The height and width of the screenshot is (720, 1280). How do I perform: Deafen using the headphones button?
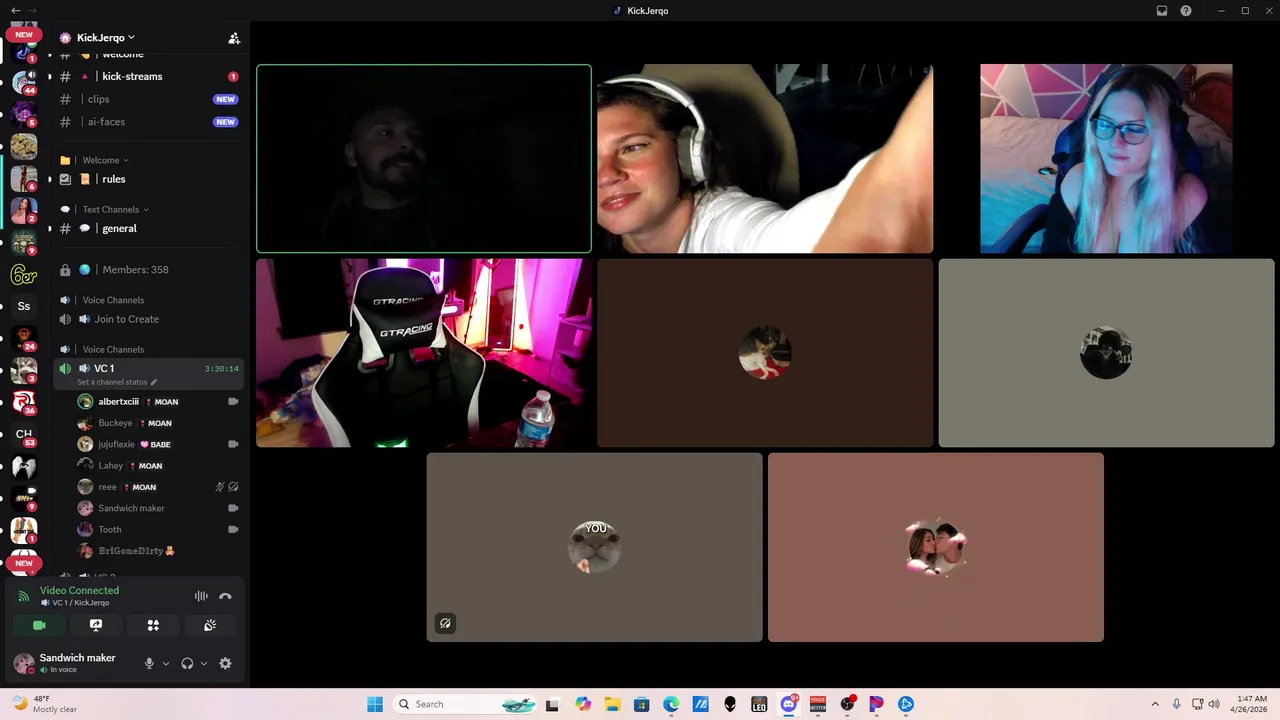(x=187, y=663)
